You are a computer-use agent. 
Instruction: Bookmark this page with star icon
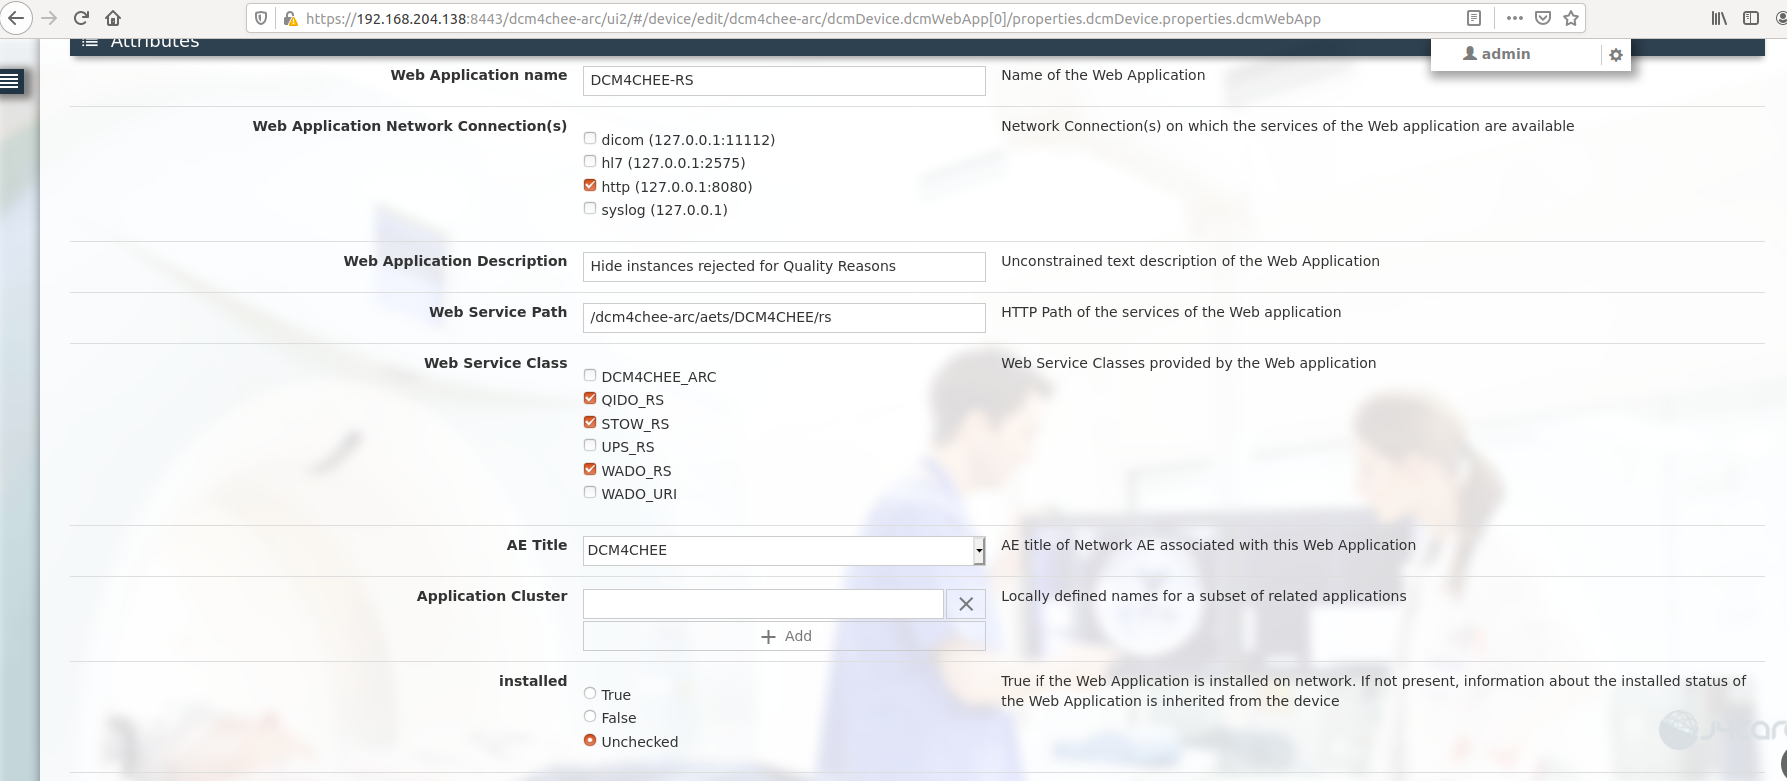coord(1571,18)
